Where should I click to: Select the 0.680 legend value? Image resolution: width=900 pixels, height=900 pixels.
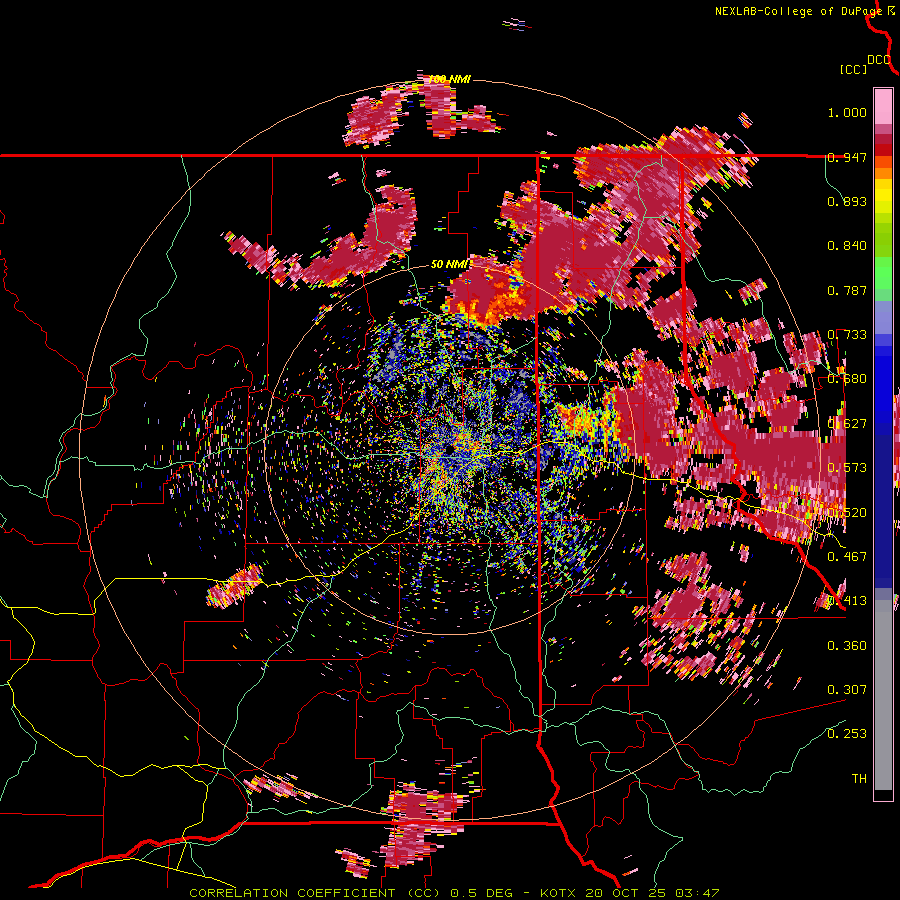tap(847, 379)
